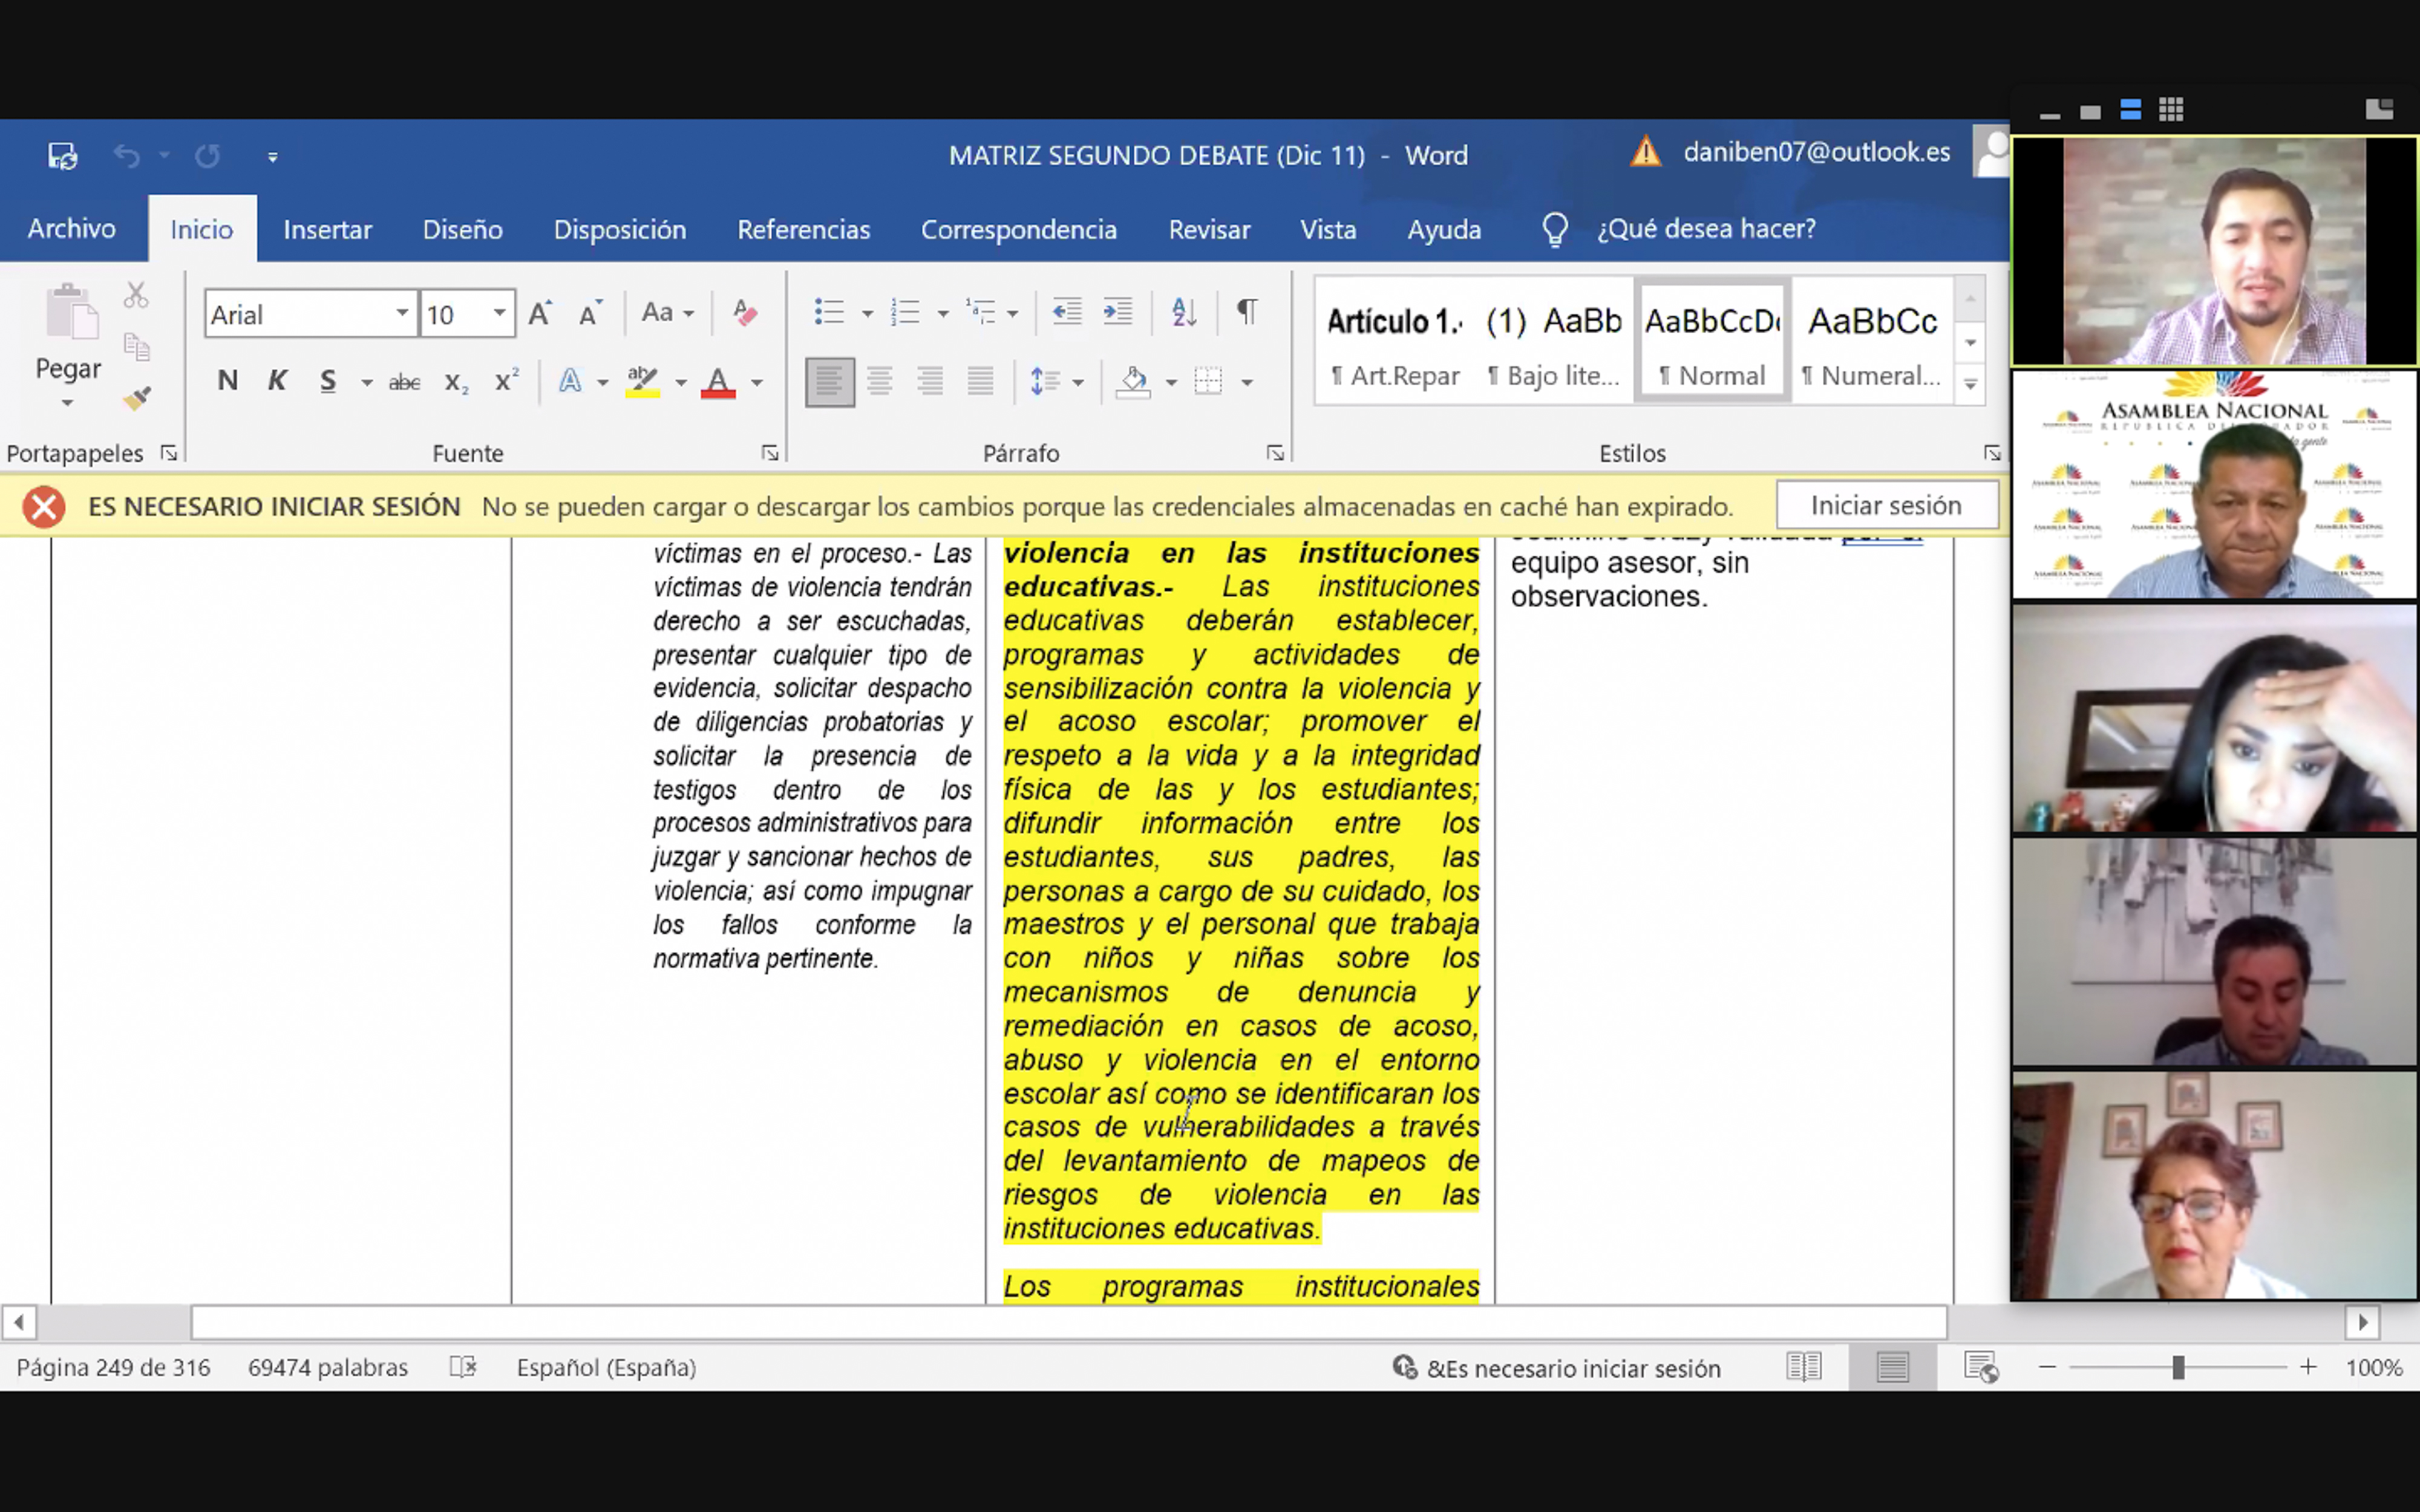Click the daniben07@outlook.es account name

click(x=1816, y=152)
